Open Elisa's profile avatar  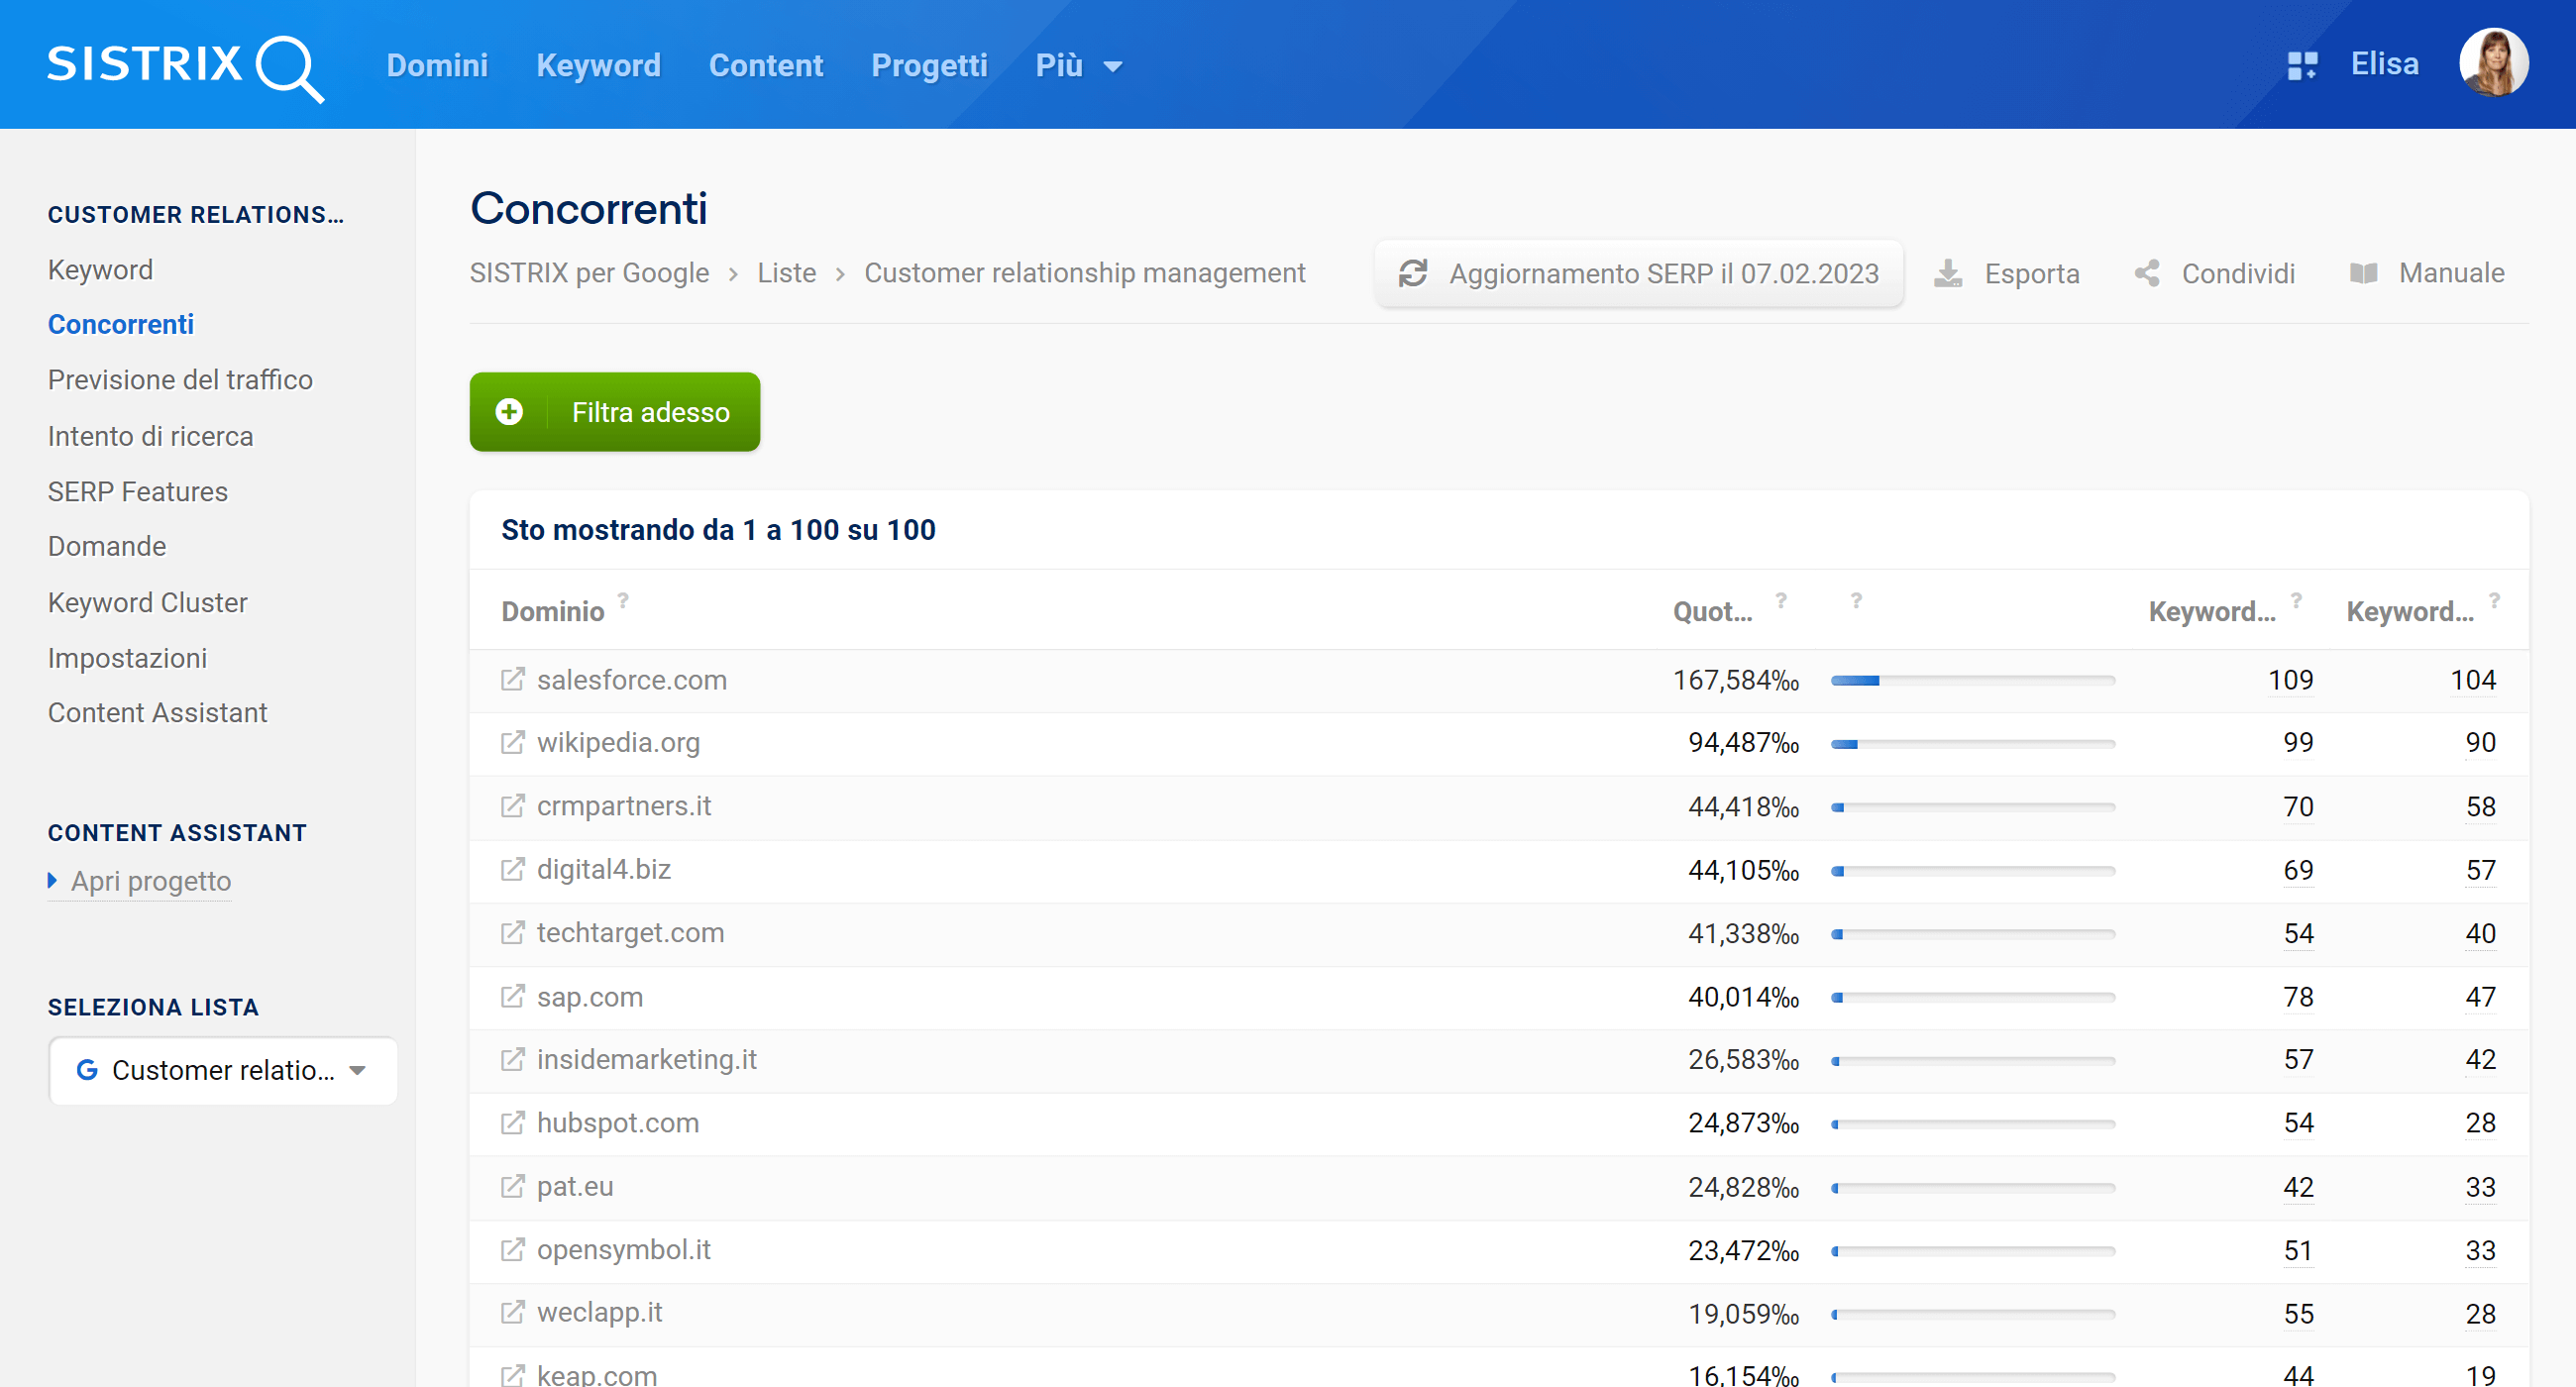[2493, 63]
